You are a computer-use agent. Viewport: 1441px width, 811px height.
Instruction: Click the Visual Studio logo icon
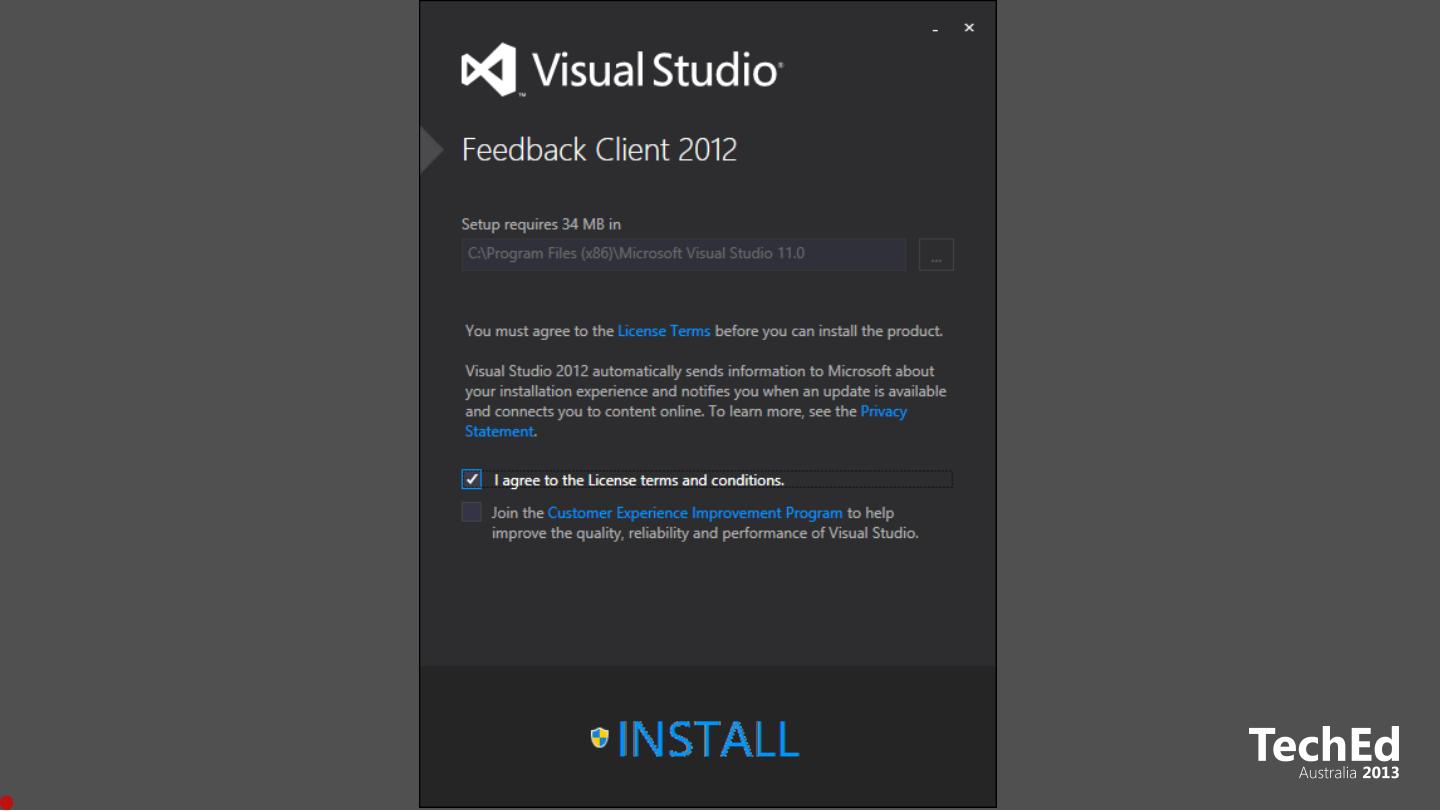pyautogui.click(x=489, y=70)
